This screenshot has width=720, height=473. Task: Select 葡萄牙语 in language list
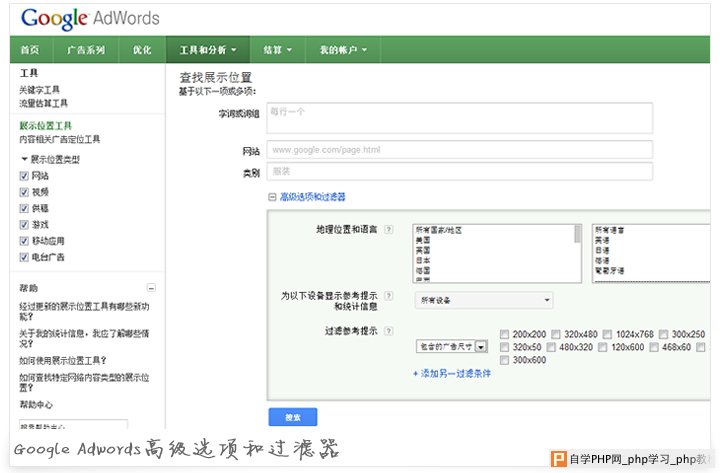point(609,270)
